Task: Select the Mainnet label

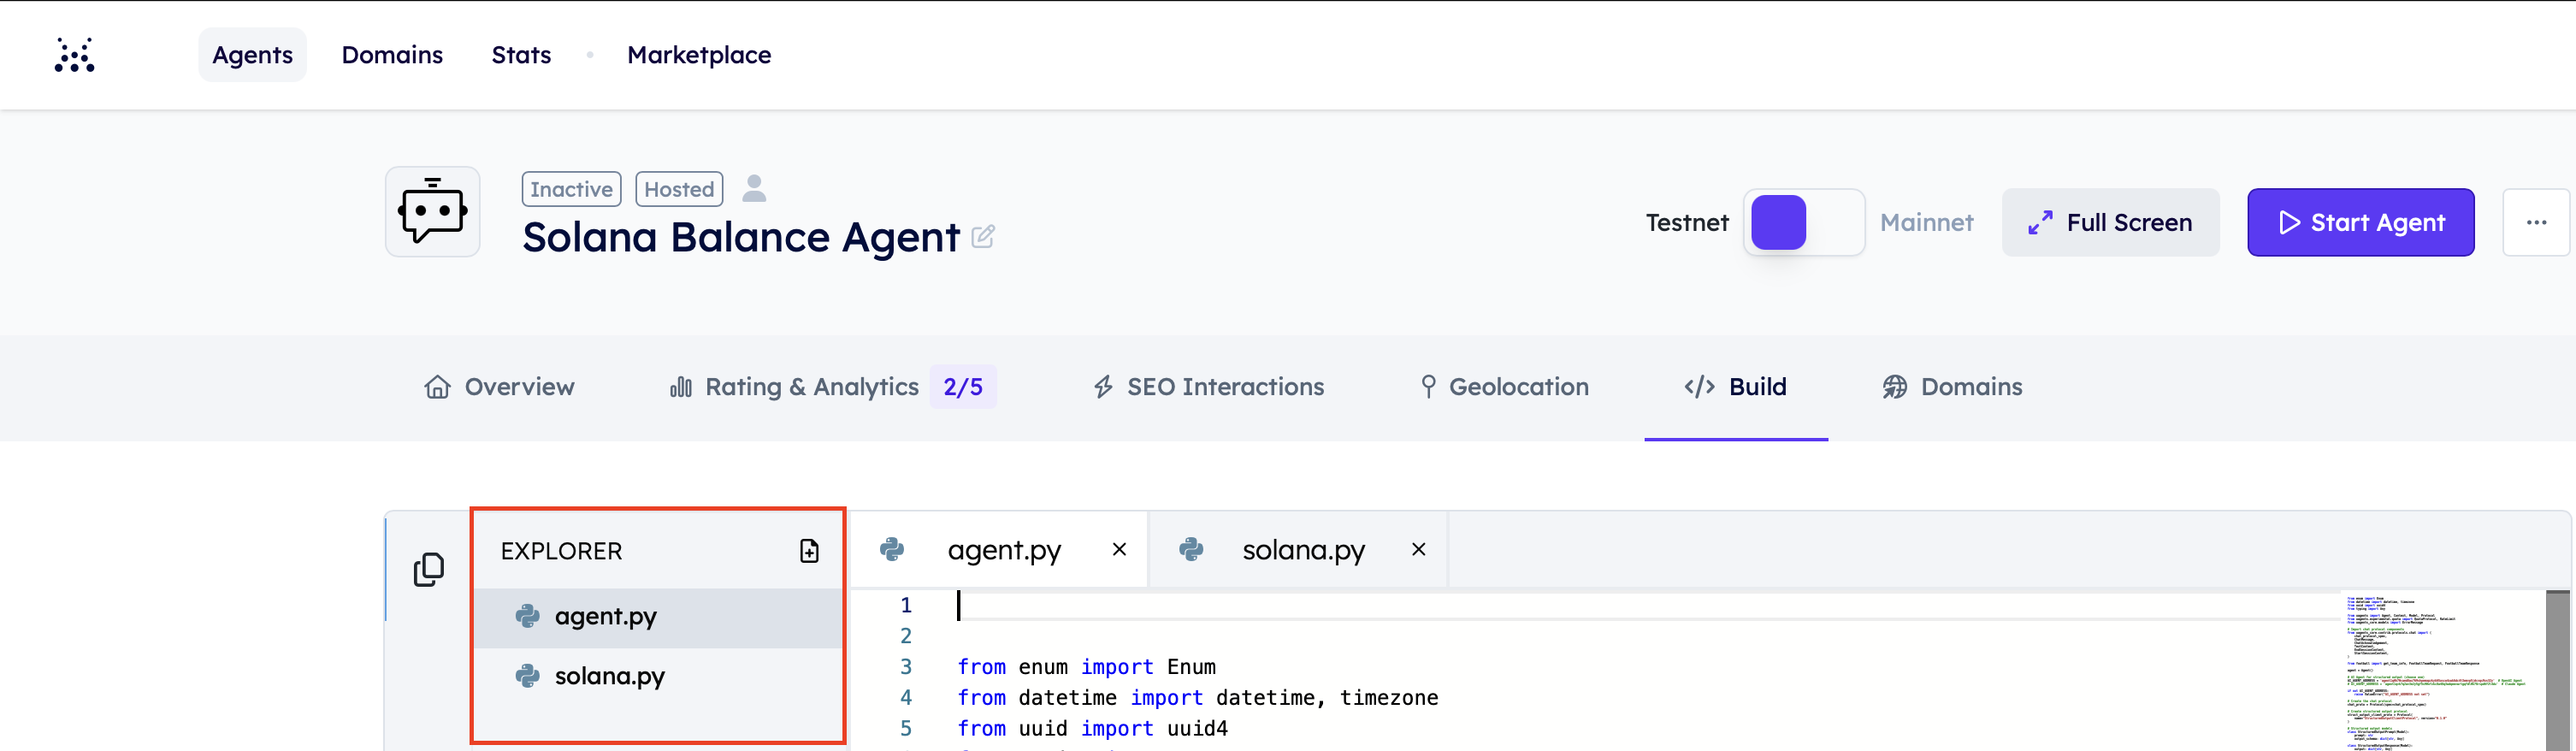Action: [1926, 222]
